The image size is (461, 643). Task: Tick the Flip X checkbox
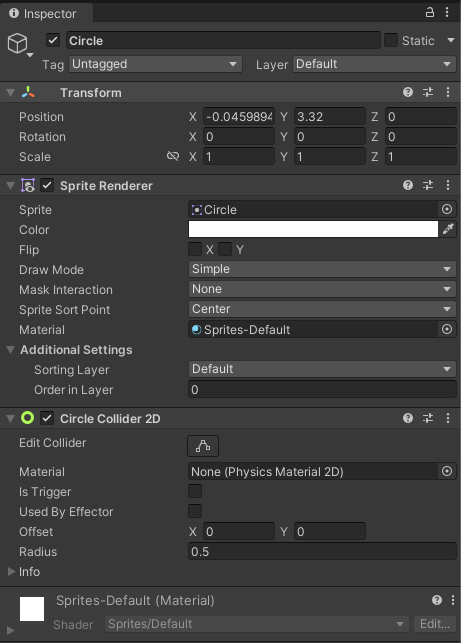coord(195,249)
